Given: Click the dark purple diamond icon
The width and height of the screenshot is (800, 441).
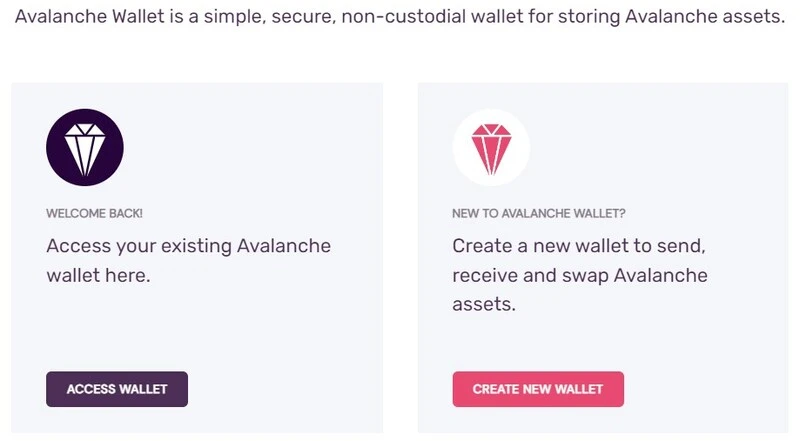Looking at the screenshot, I should pos(85,147).
